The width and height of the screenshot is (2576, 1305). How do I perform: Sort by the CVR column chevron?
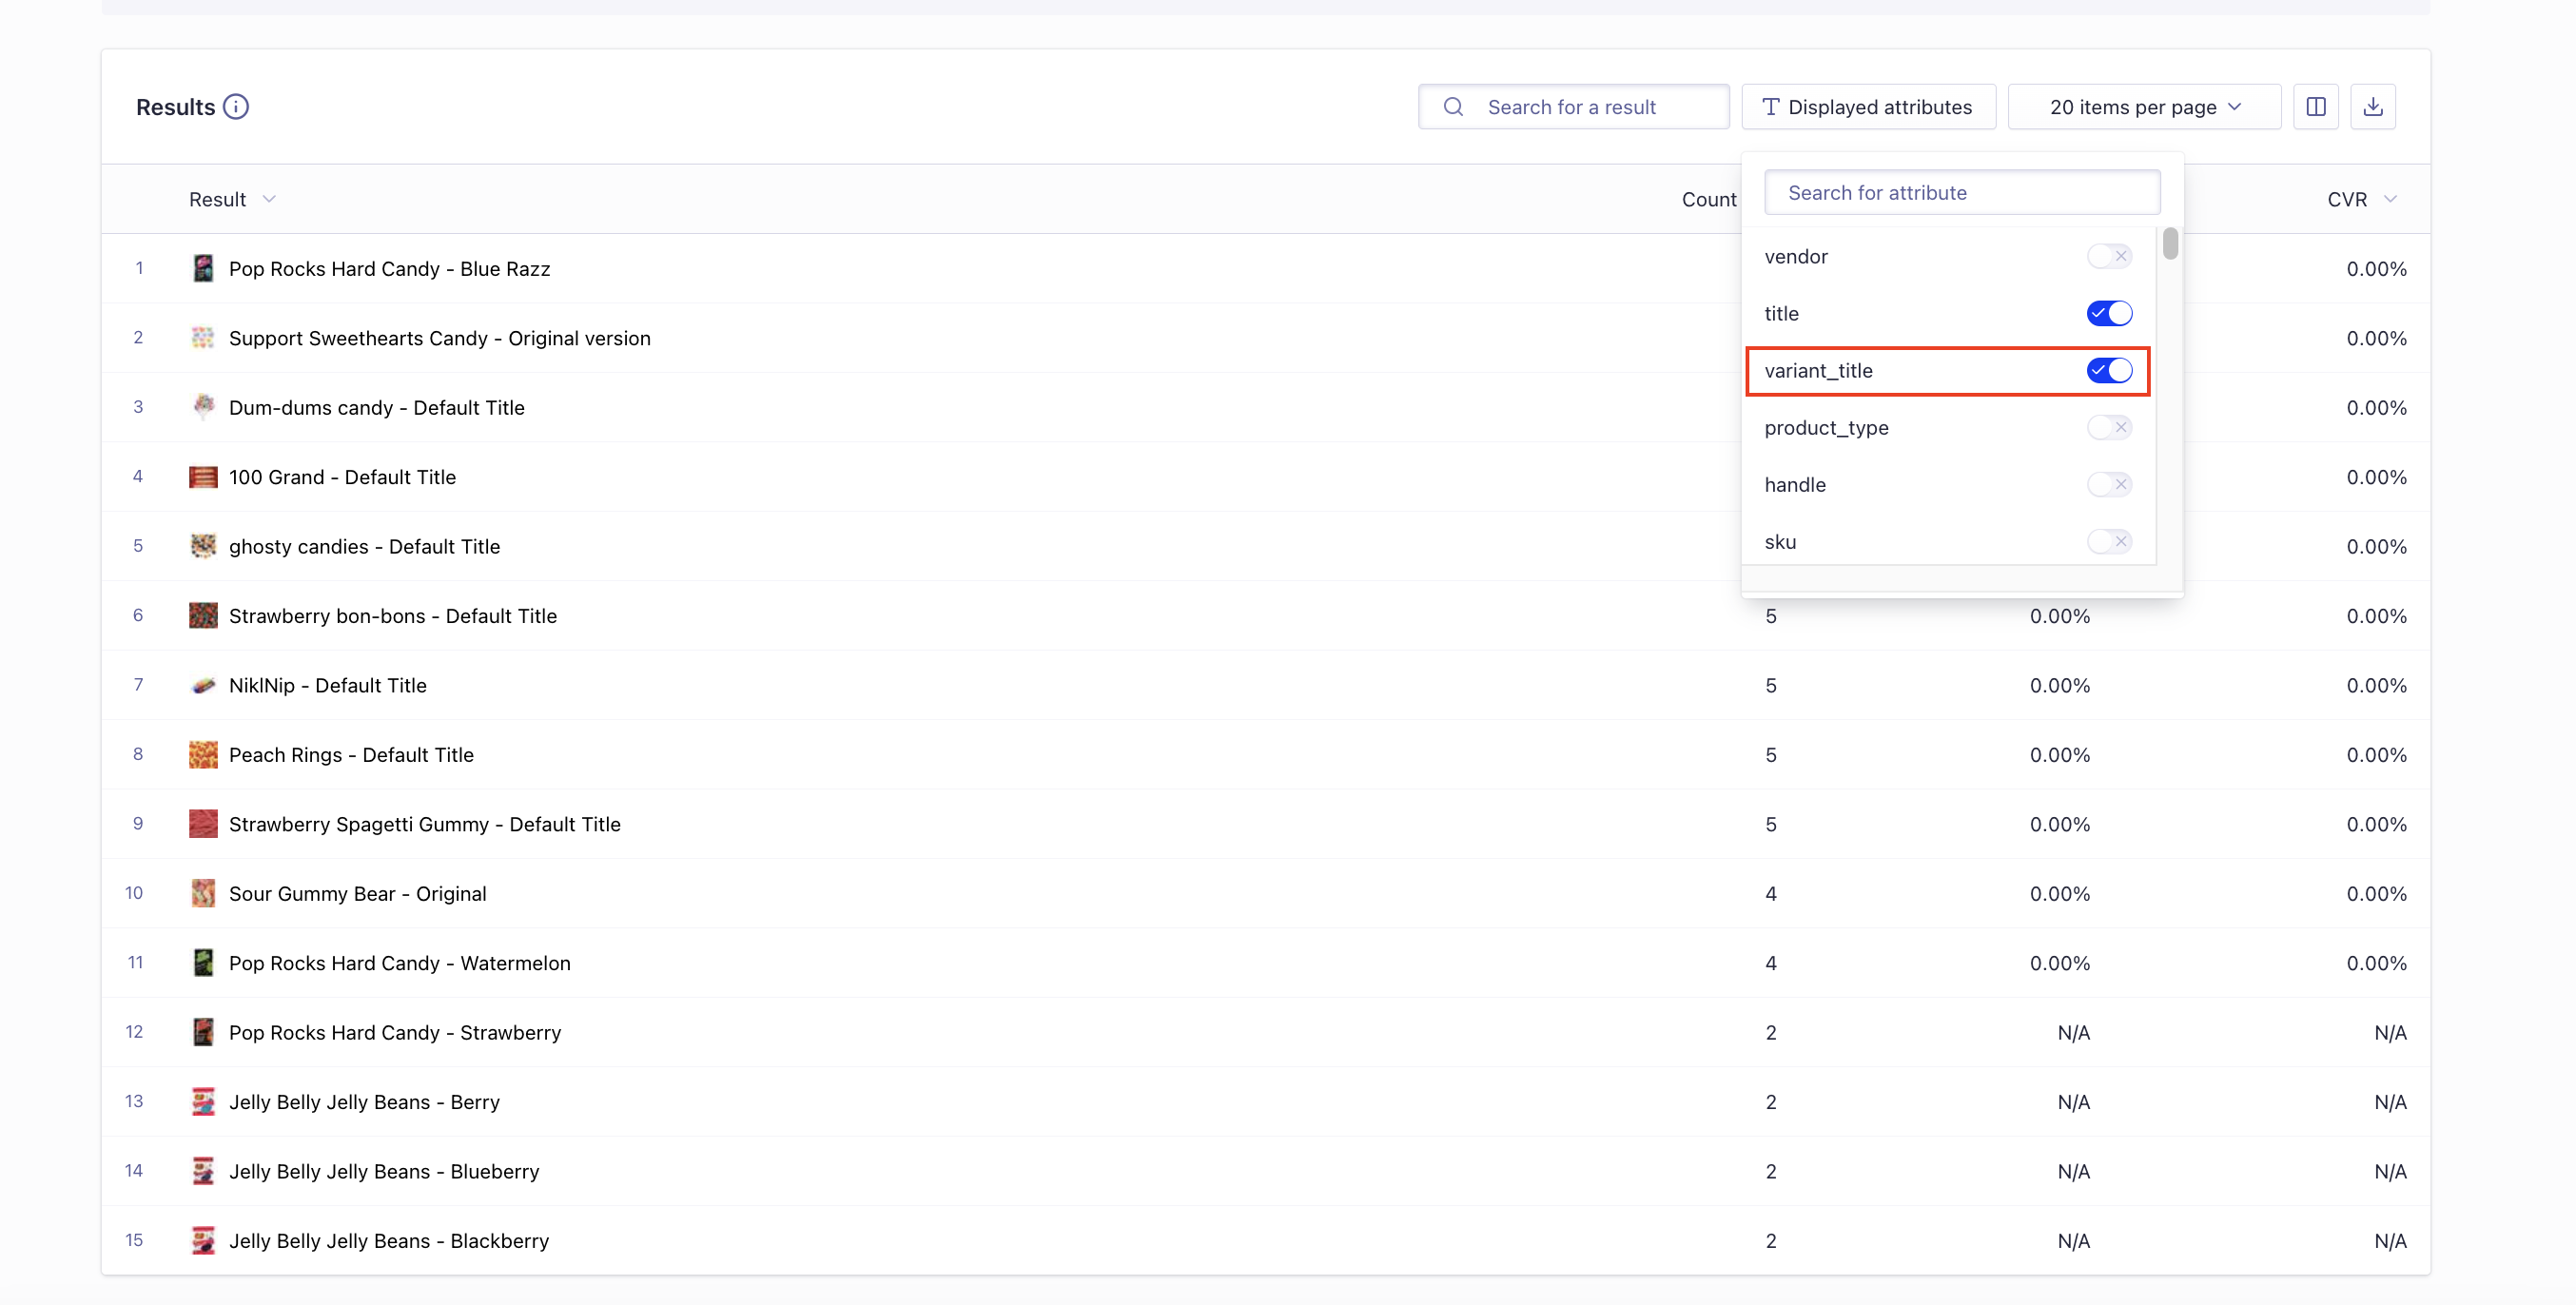tap(2390, 200)
